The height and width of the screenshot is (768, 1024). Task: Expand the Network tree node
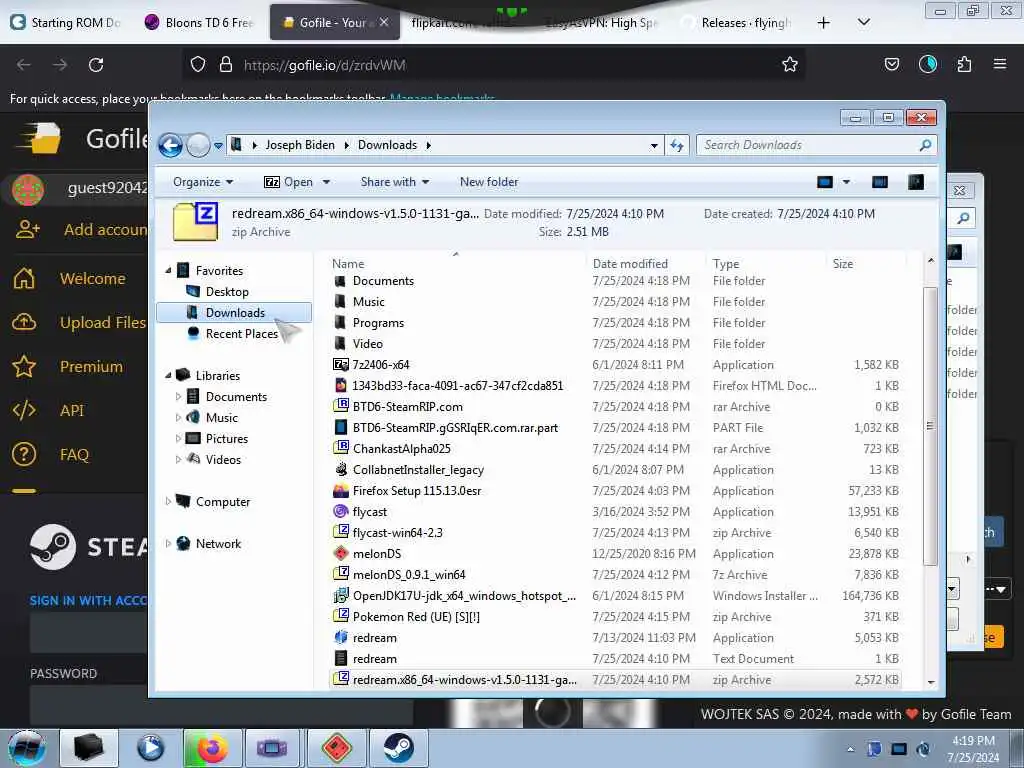pos(168,543)
